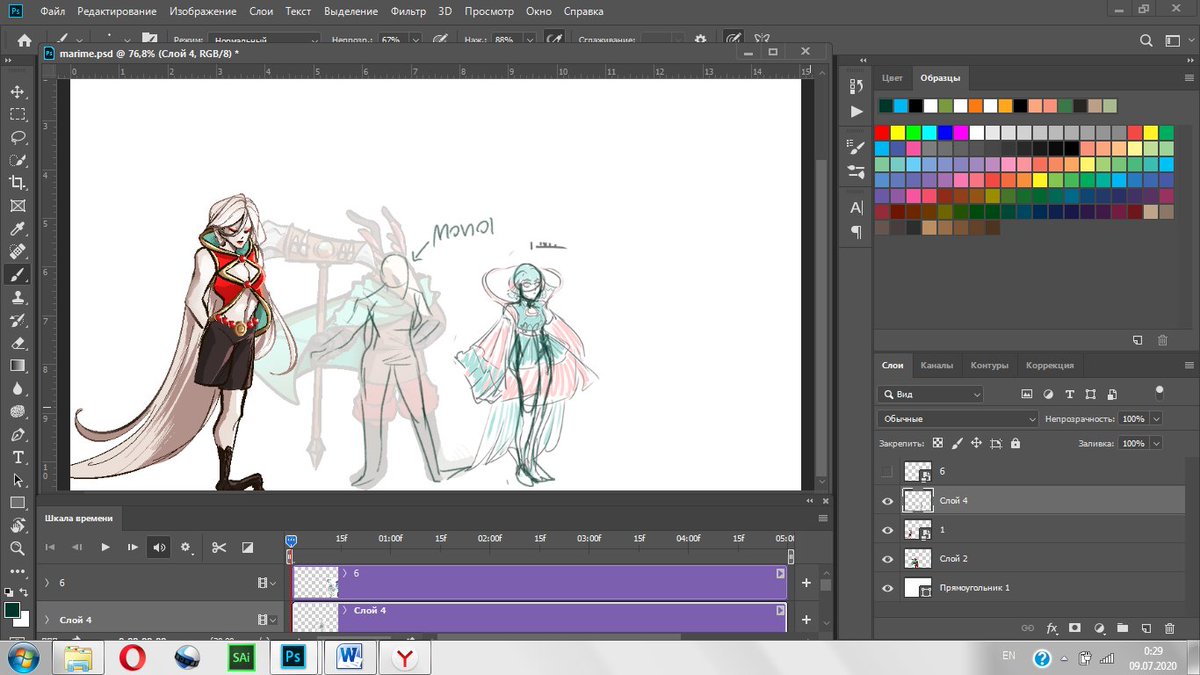Activate the Eraser tool
Image resolution: width=1200 pixels, height=675 pixels.
(17, 343)
